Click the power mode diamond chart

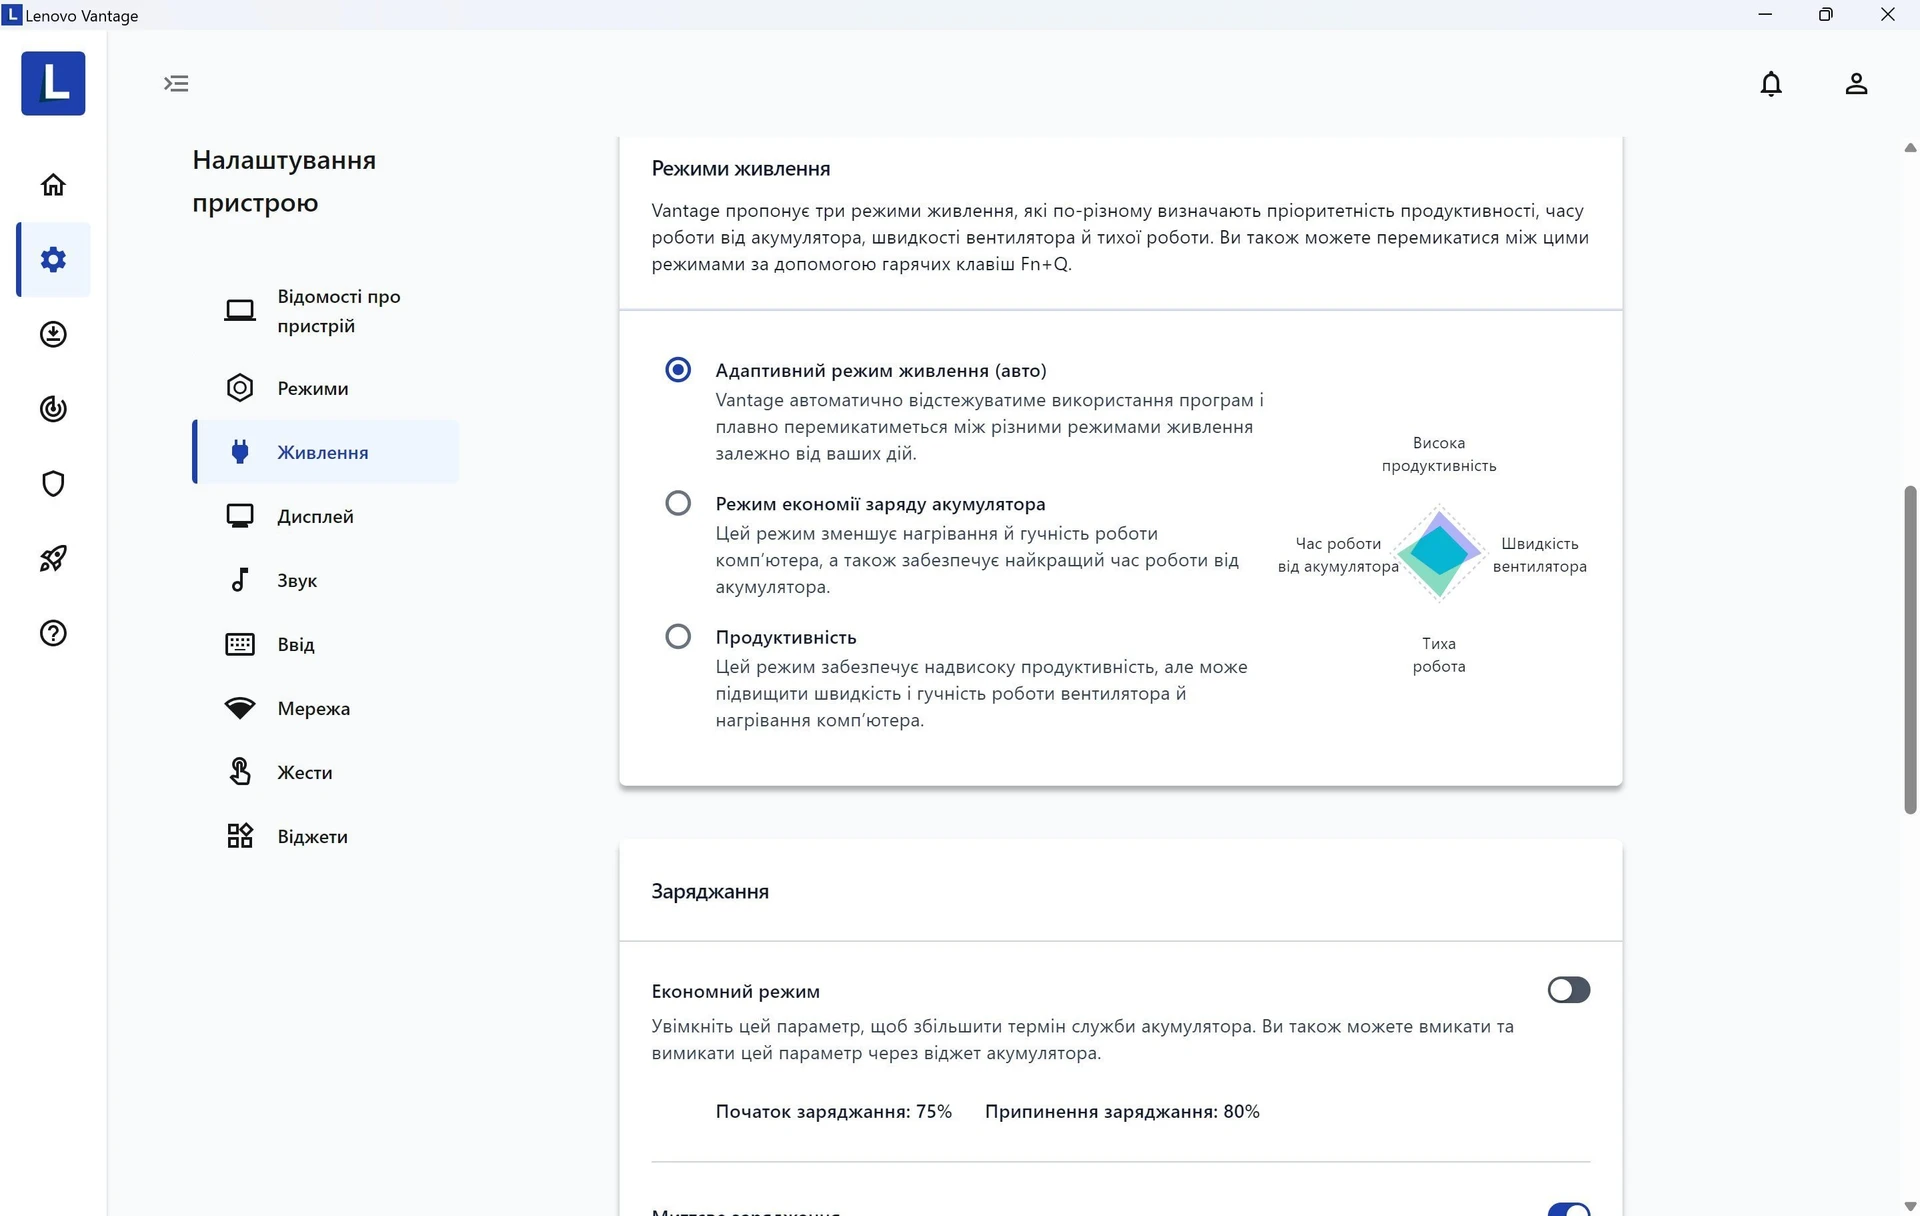(1439, 553)
